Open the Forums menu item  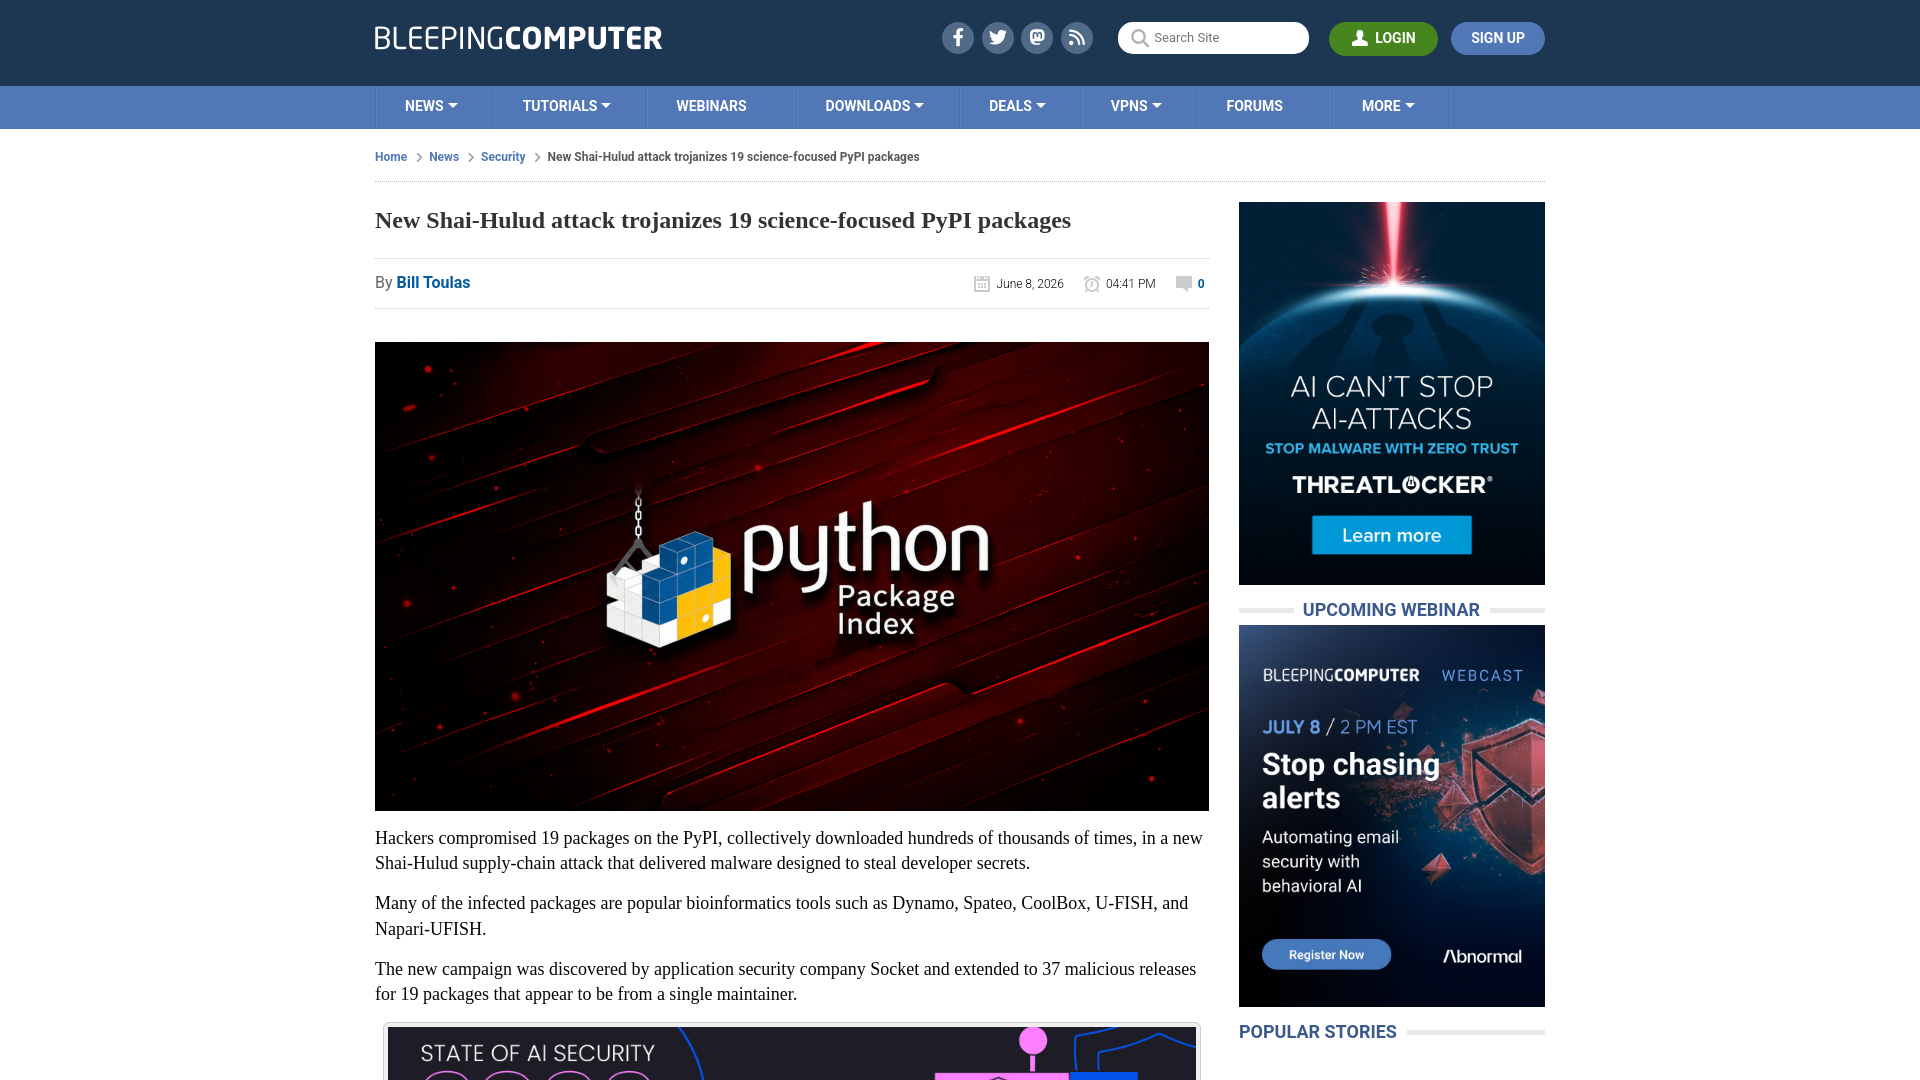(x=1254, y=106)
